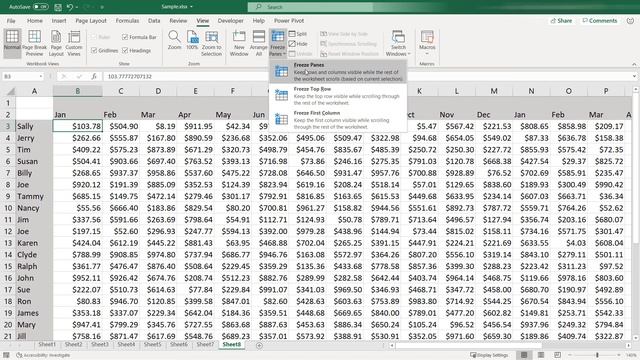The height and width of the screenshot is (360, 640).
Task: Switch to Normal view in status bar
Action: 524,355
